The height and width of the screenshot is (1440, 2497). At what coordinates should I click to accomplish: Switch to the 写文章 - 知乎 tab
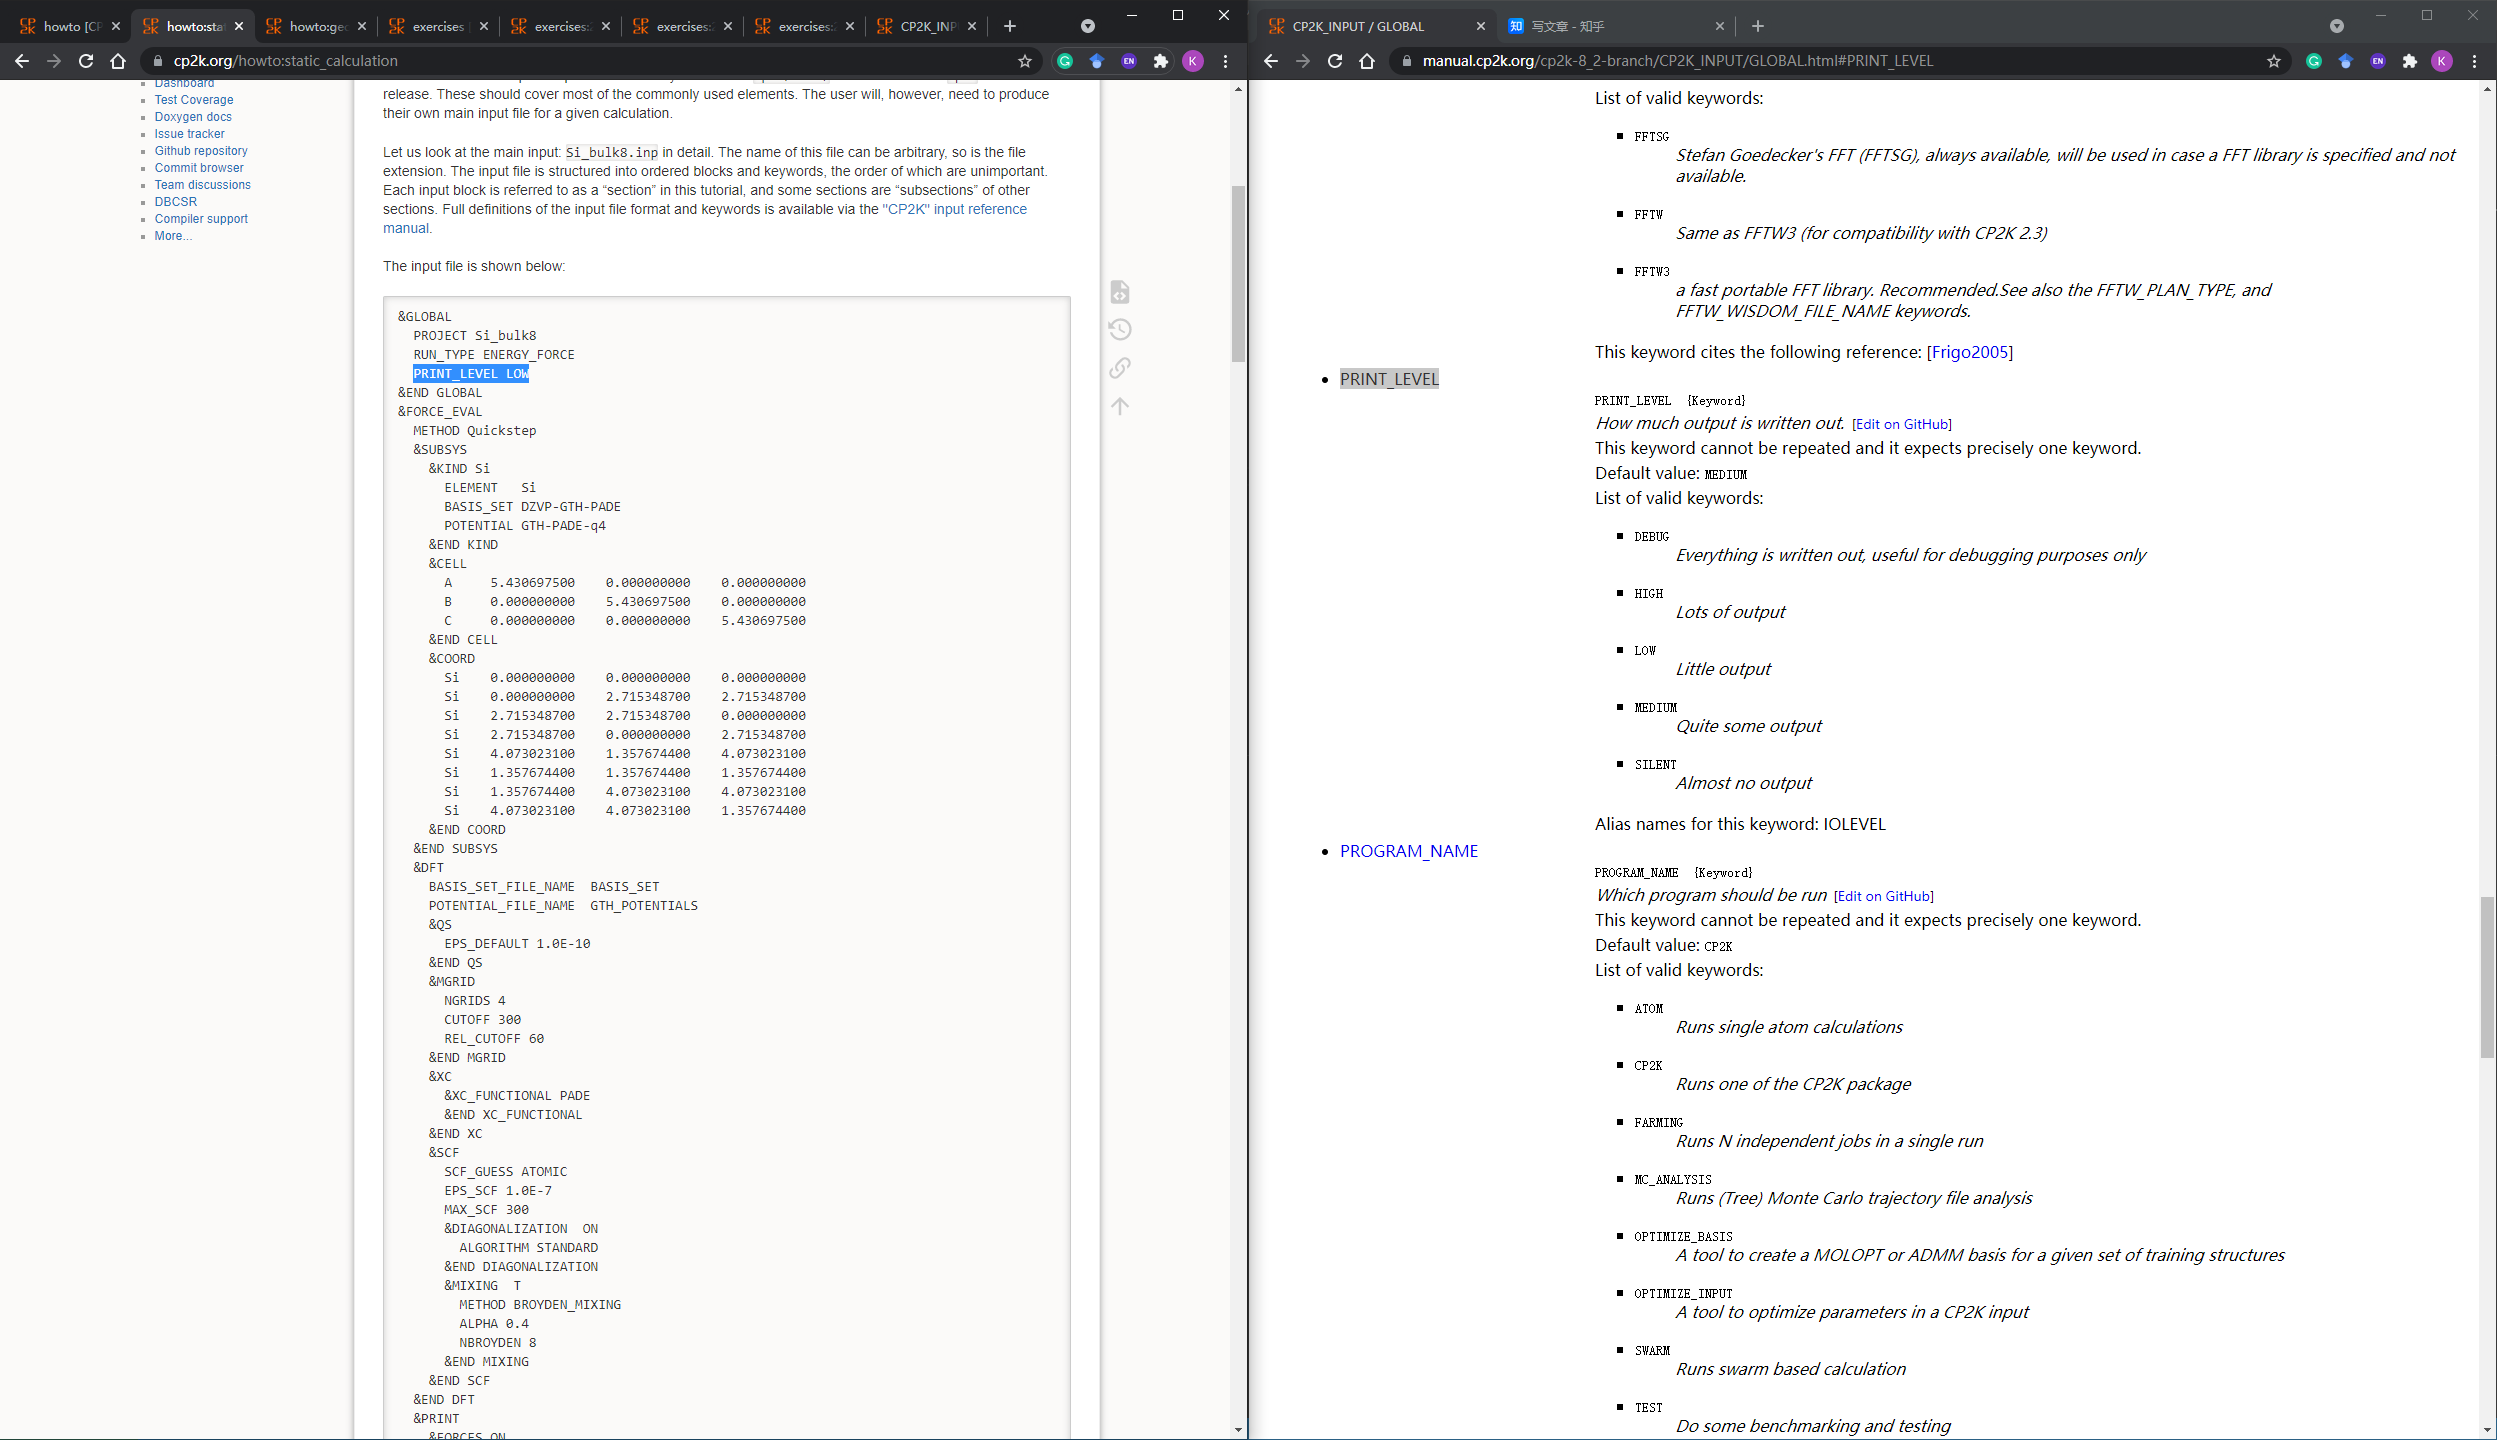pyautogui.click(x=1567, y=26)
